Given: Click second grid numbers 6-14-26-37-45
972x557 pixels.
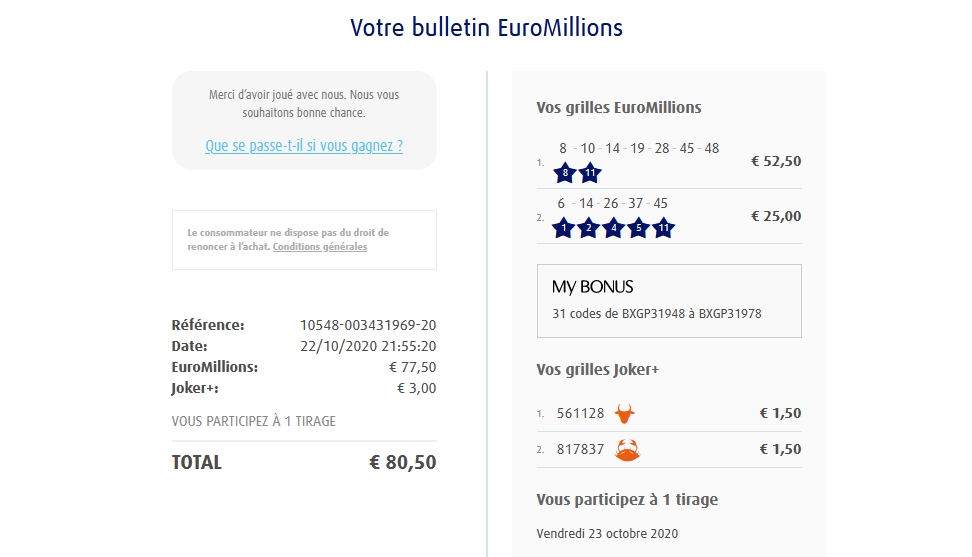Looking at the screenshot, I should [x=613, y=203].
